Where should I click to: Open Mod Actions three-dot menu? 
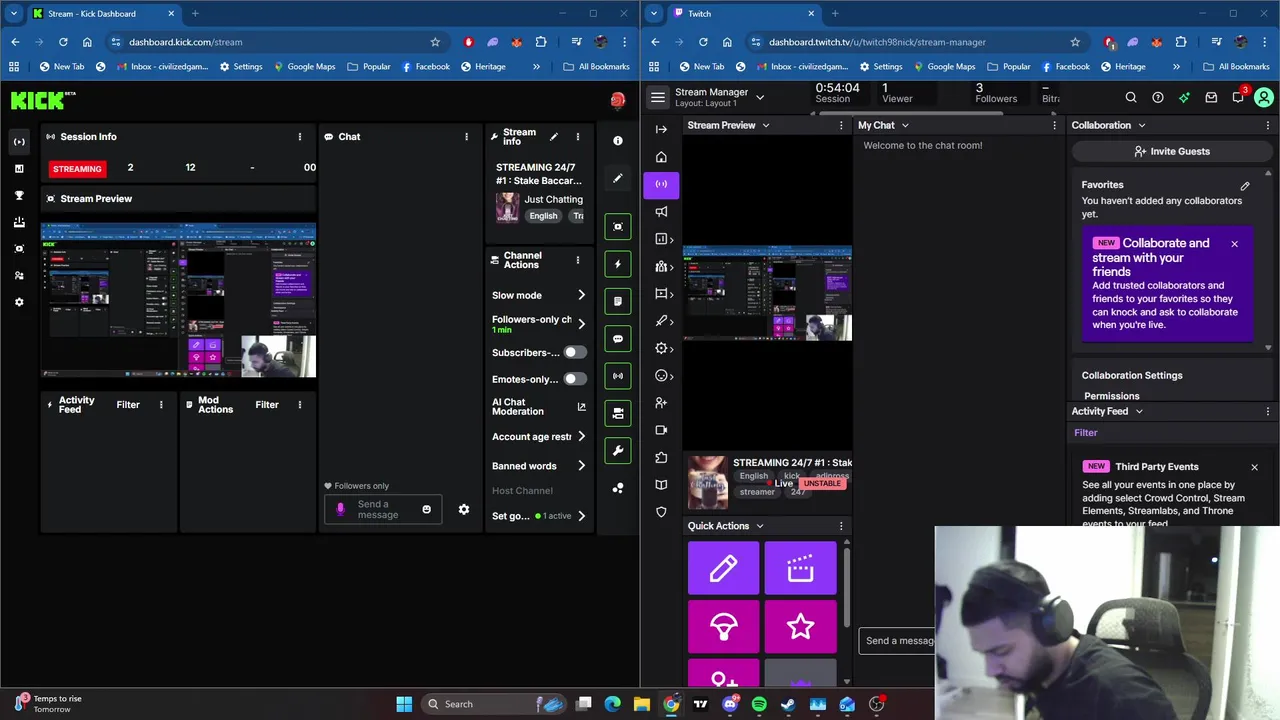300,405
